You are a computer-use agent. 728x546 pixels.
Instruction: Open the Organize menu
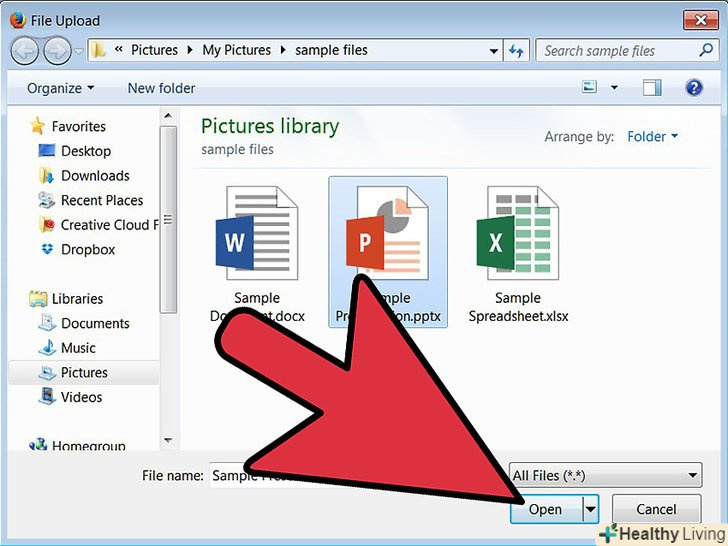[60, 88]
